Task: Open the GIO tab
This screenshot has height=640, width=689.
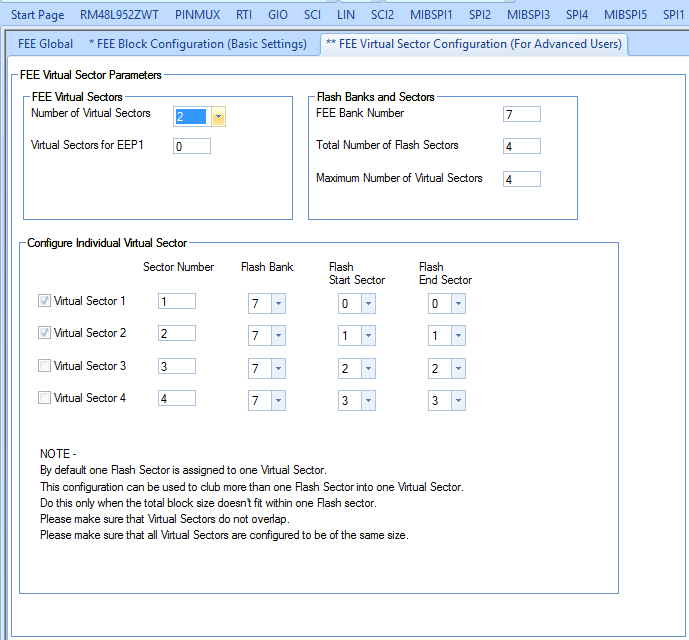Action: pyautogui.click(x=278, y=15)
